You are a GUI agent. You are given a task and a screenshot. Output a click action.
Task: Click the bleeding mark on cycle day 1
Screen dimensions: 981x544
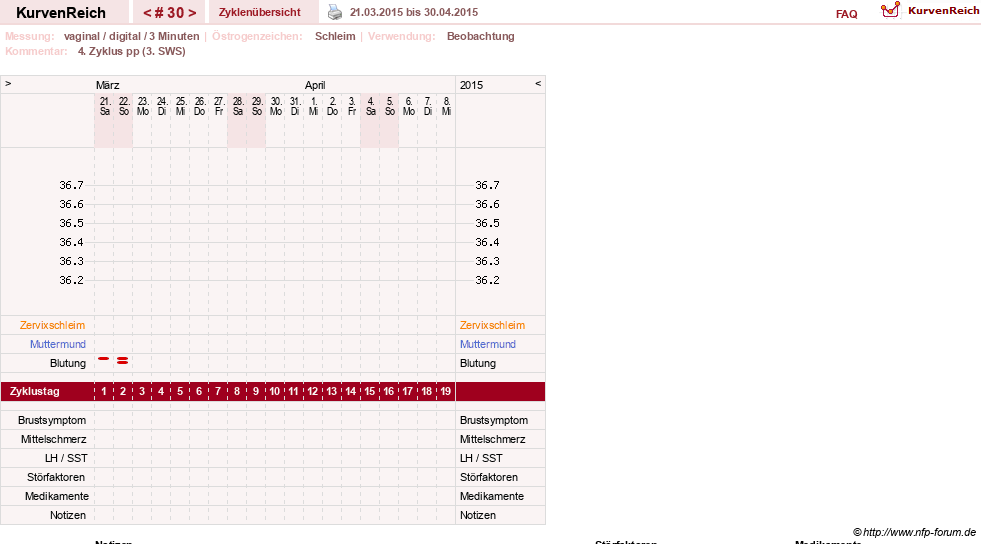104,359
